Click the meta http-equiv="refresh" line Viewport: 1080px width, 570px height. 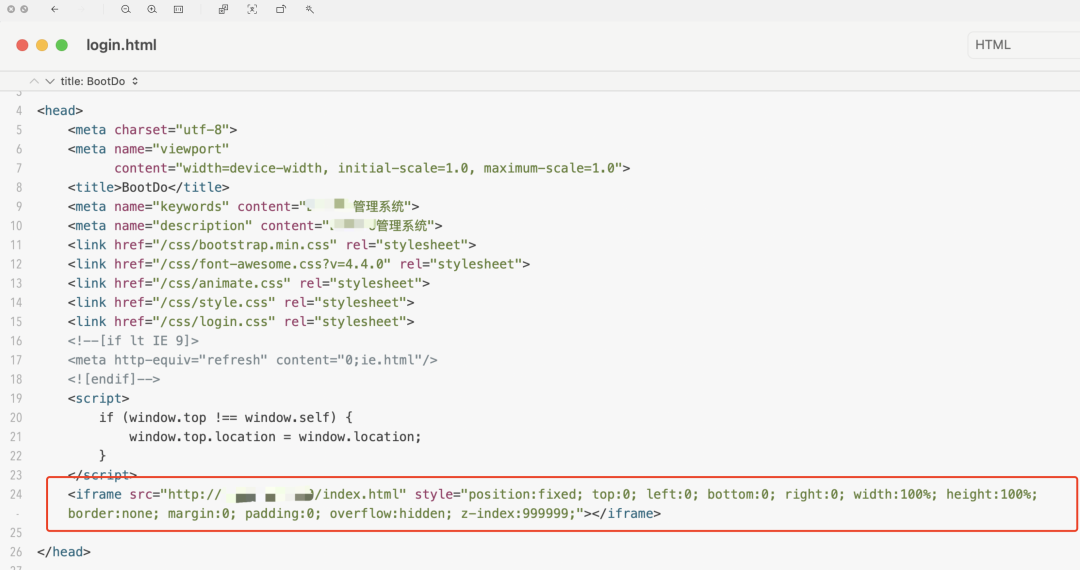253,360
